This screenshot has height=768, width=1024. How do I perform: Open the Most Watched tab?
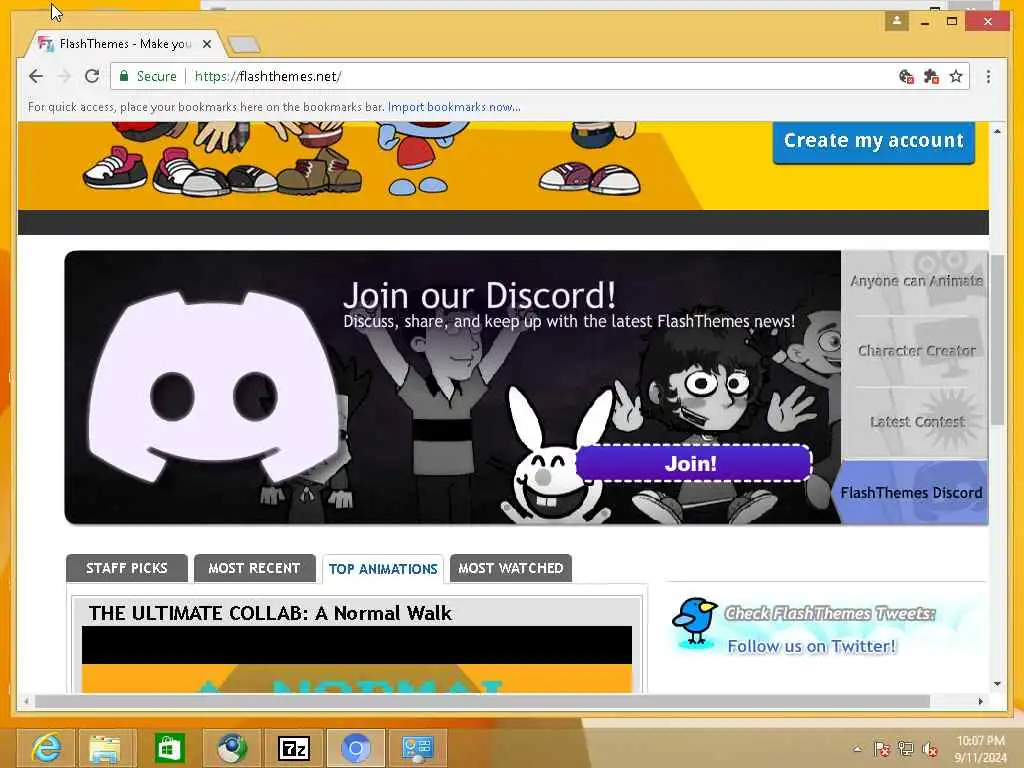pos(511,568)
